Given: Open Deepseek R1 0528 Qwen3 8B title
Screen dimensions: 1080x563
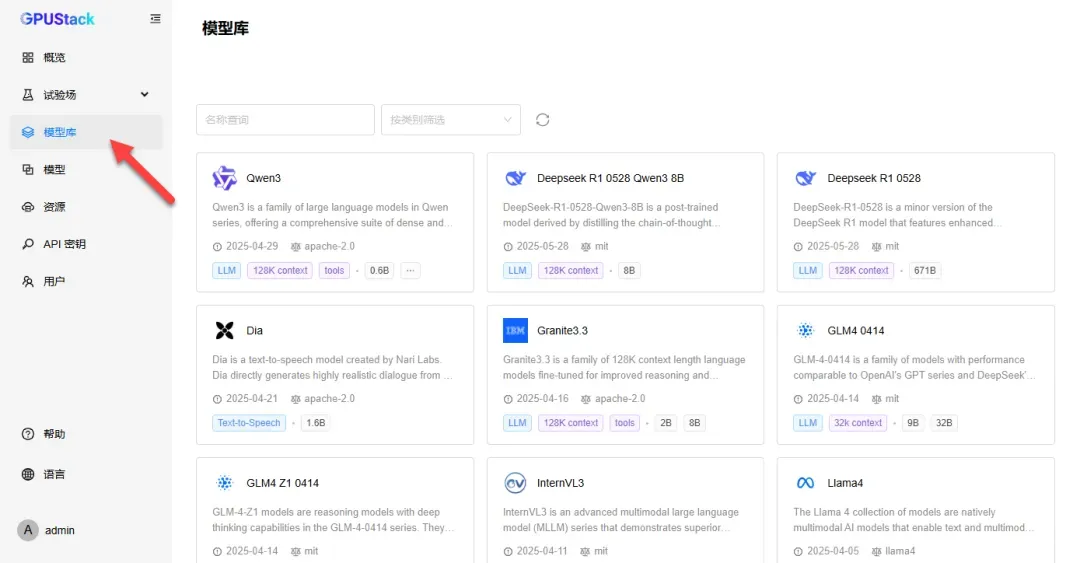Looking at the screenshot, I should pos(610,178).
